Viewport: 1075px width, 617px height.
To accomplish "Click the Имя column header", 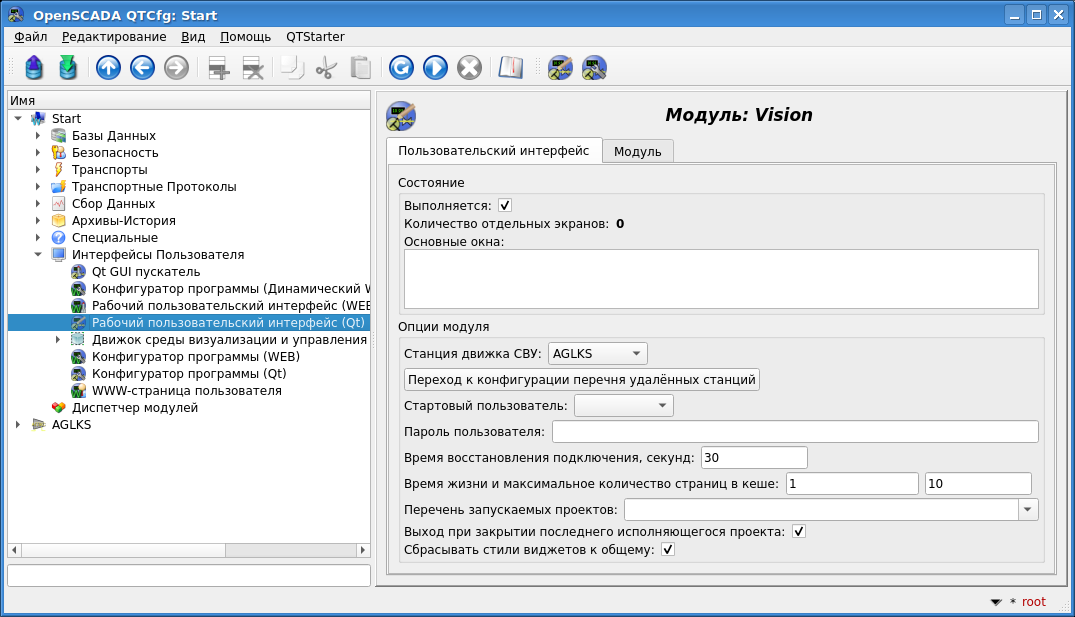I will [x=189, y=101].
